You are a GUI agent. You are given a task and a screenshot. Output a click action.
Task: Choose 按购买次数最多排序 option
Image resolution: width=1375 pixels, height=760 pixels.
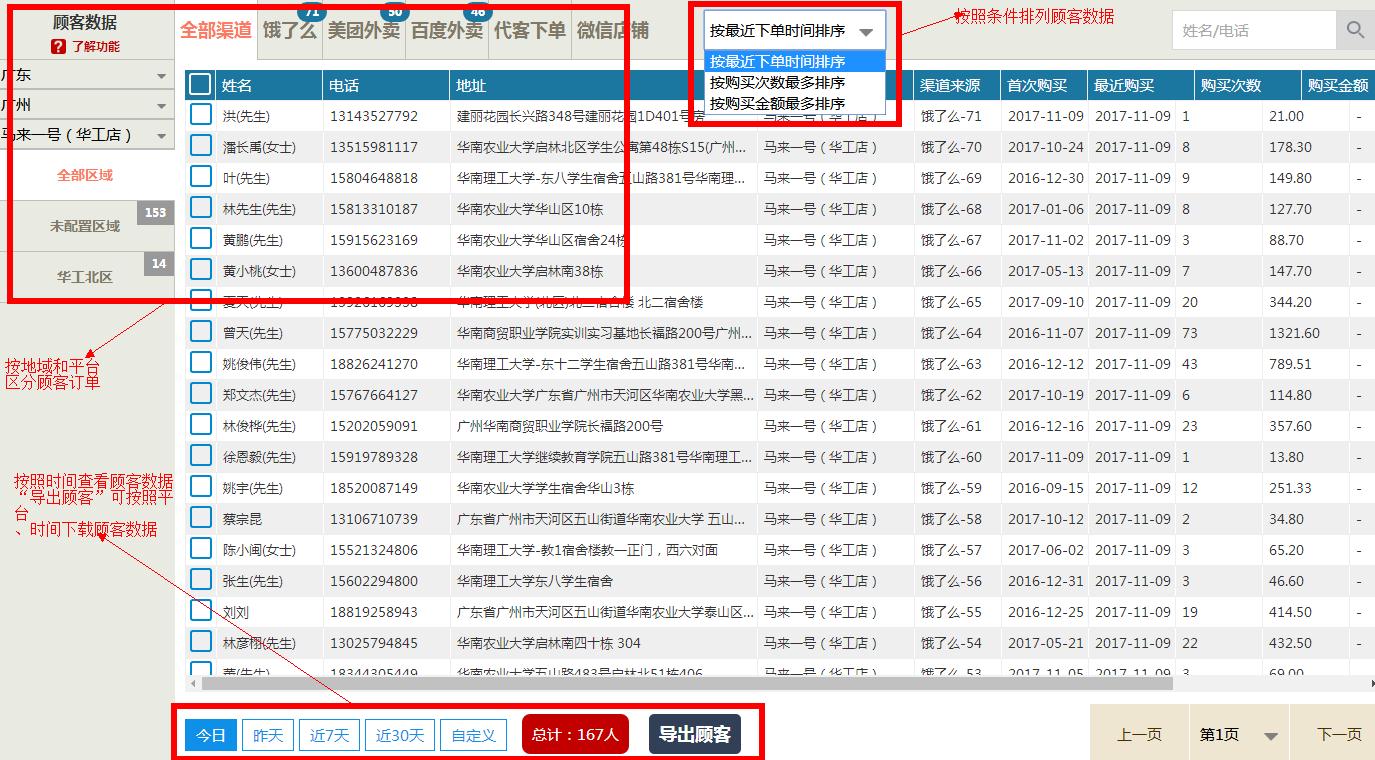795,82
